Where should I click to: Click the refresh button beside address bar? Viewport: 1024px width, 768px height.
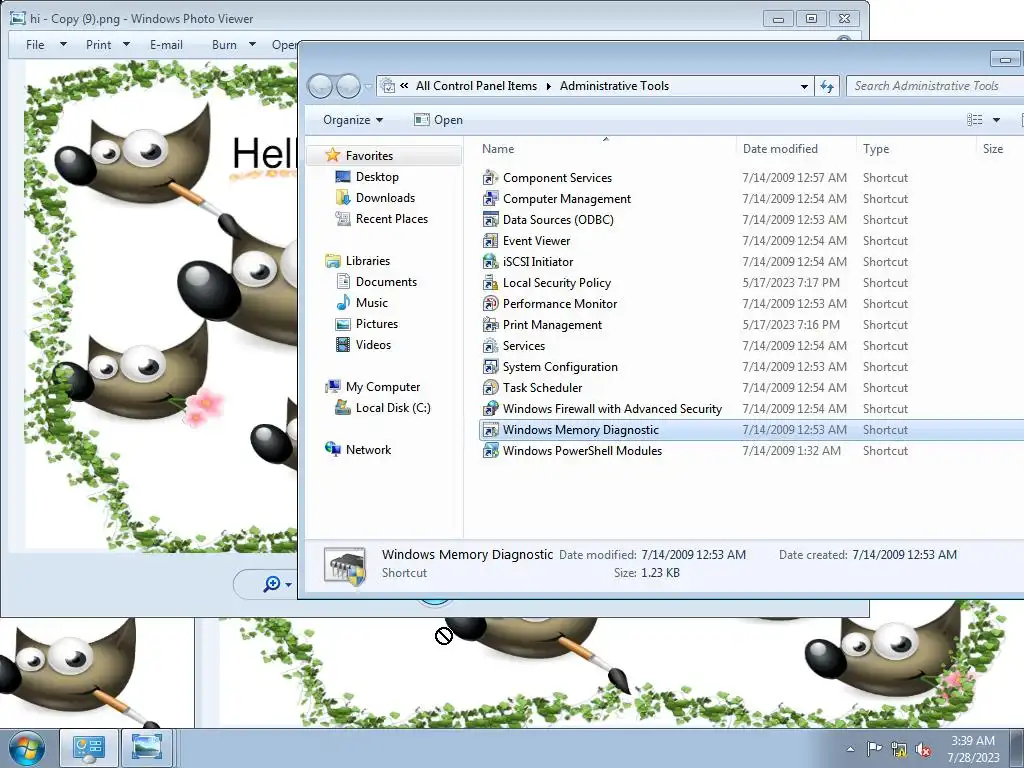(x=827, y=86)
